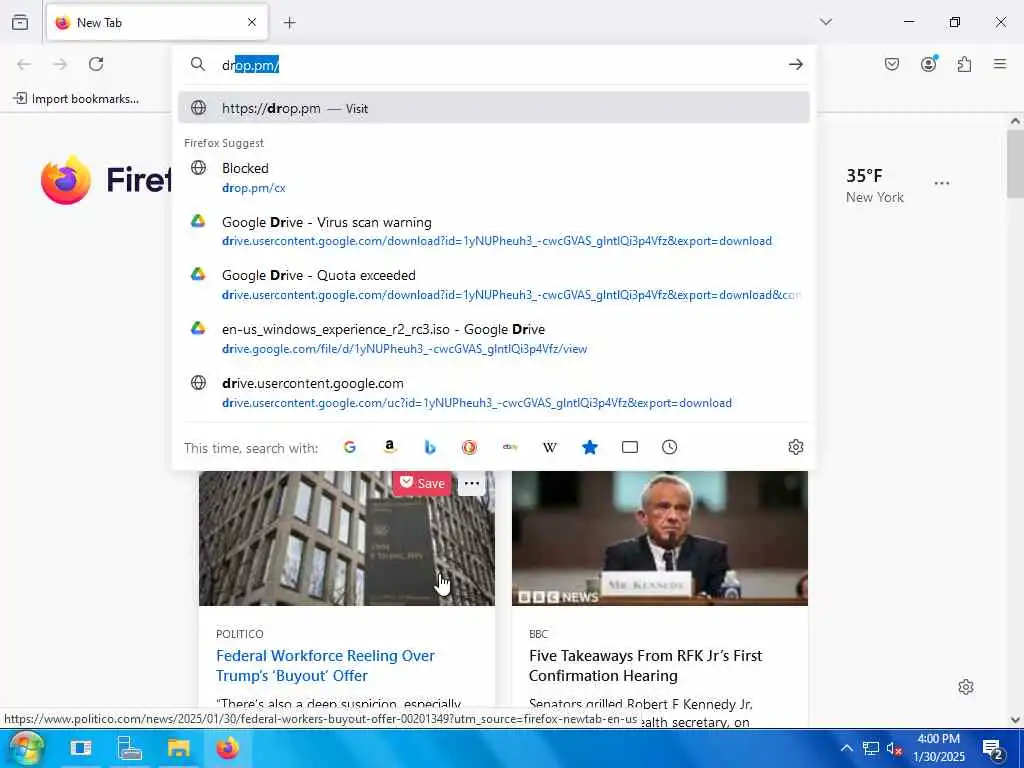
Task: Select Google Drive Quota exceeded suggestion
Action: [494, 285]
